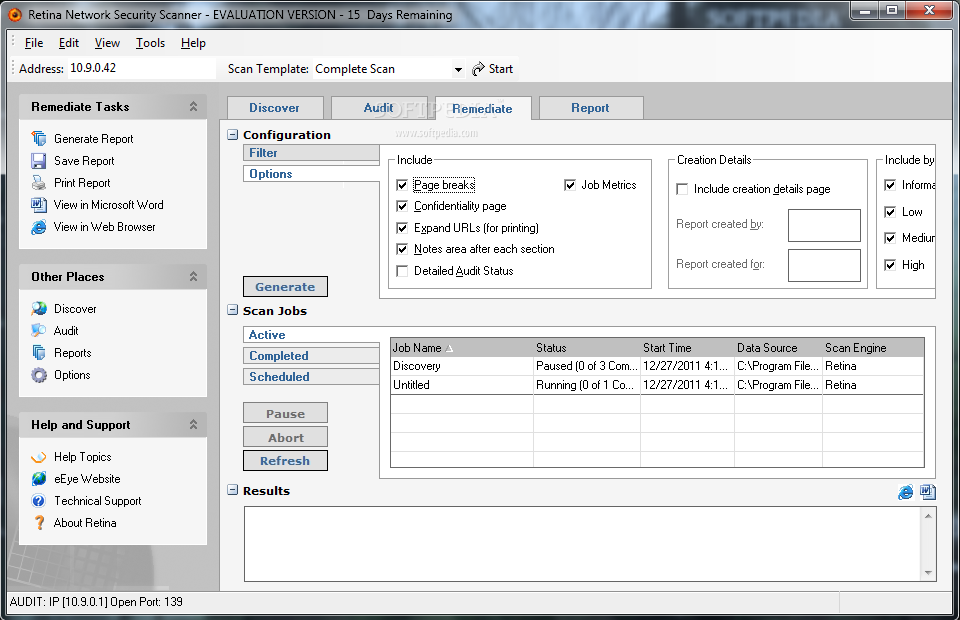Open results in browser via Results header icon
This screenshot has width=960, height=620.
click(906, 491)
